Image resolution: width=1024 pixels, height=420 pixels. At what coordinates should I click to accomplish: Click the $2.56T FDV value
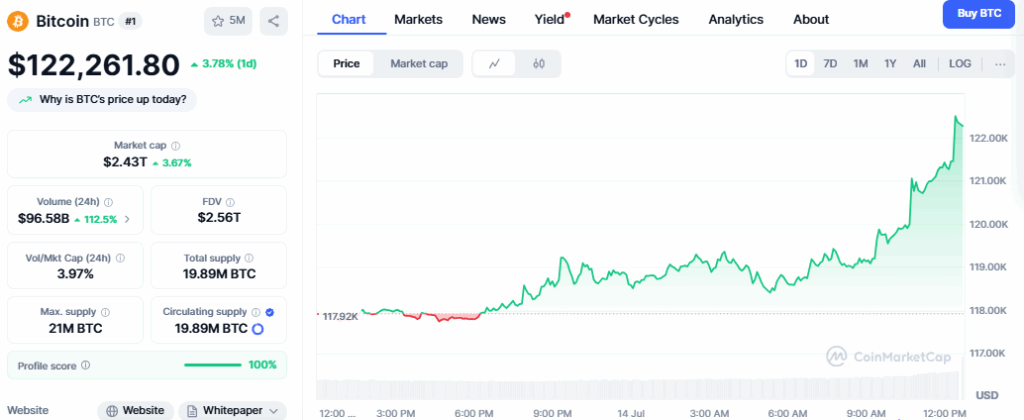[219, 218]
